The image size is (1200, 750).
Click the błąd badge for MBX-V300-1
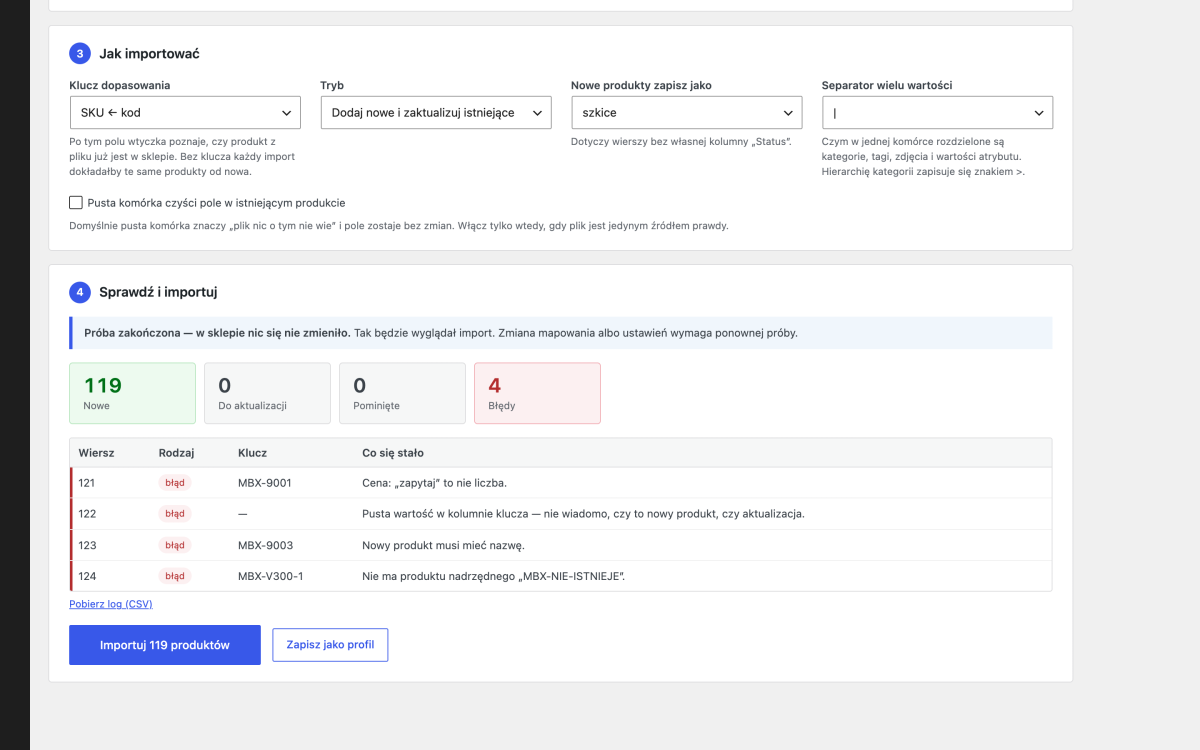pos(175,576)
